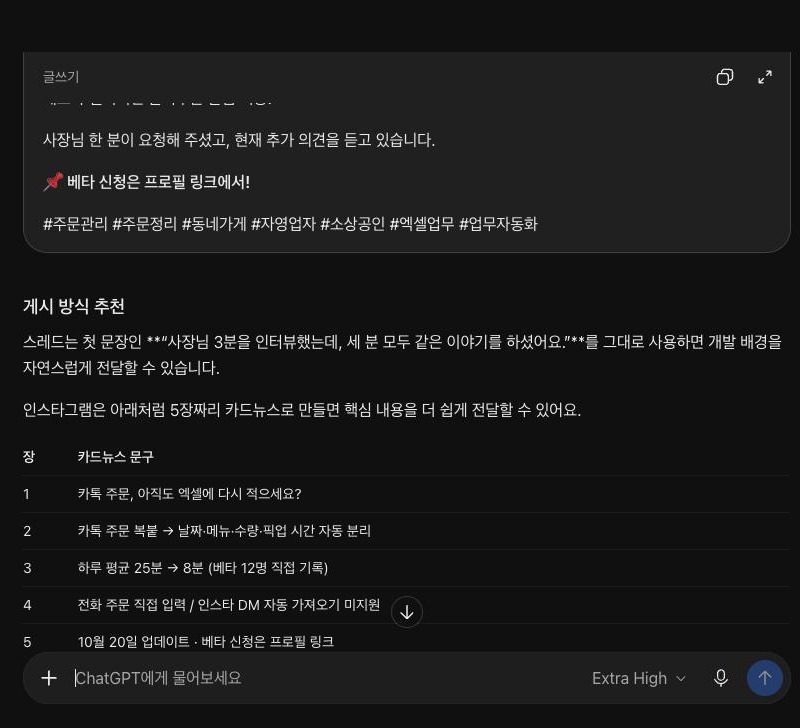Select row 카톡 주문 복붙 → 날짜·메뉴·수량
This screenshot has width=800, height=728.
coord(406,531)
